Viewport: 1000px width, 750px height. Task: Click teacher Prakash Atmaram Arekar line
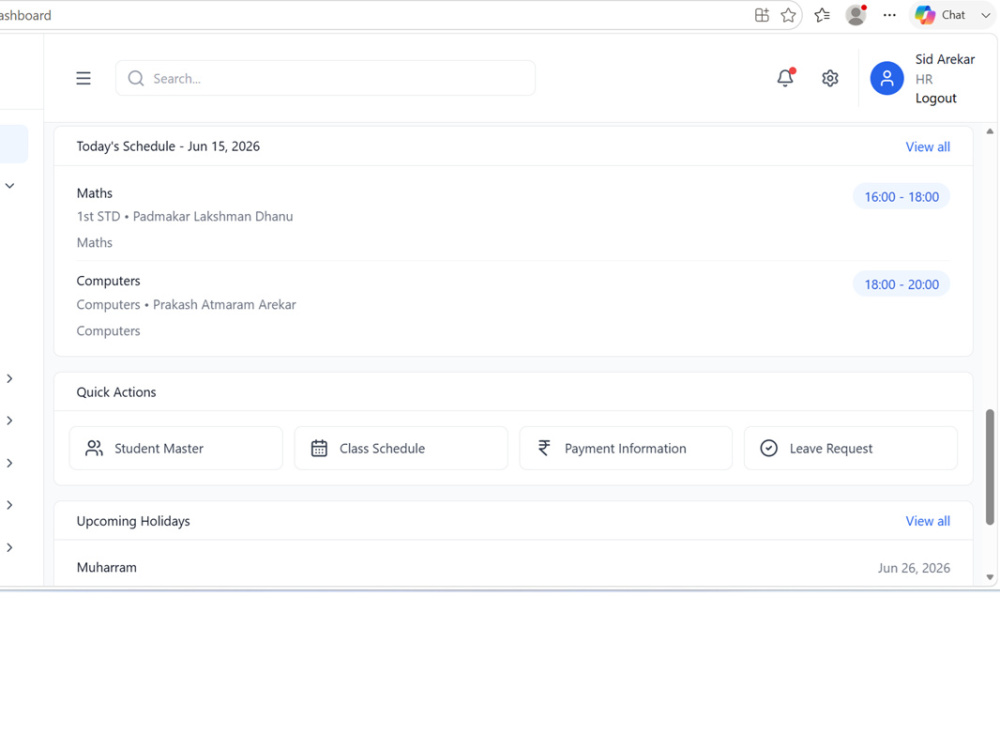click(186, 305)
